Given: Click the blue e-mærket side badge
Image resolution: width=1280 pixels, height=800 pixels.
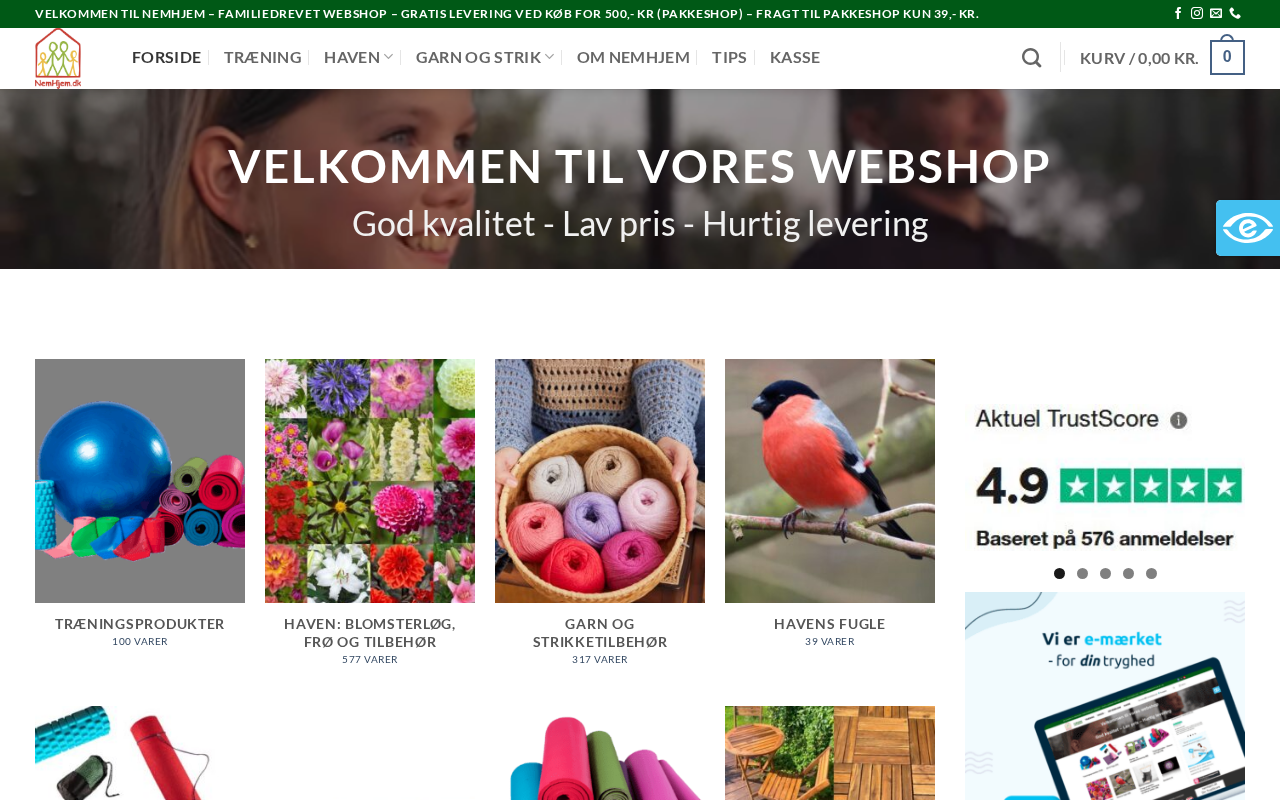Looking at the screenshot, I should pos(1248,228).
